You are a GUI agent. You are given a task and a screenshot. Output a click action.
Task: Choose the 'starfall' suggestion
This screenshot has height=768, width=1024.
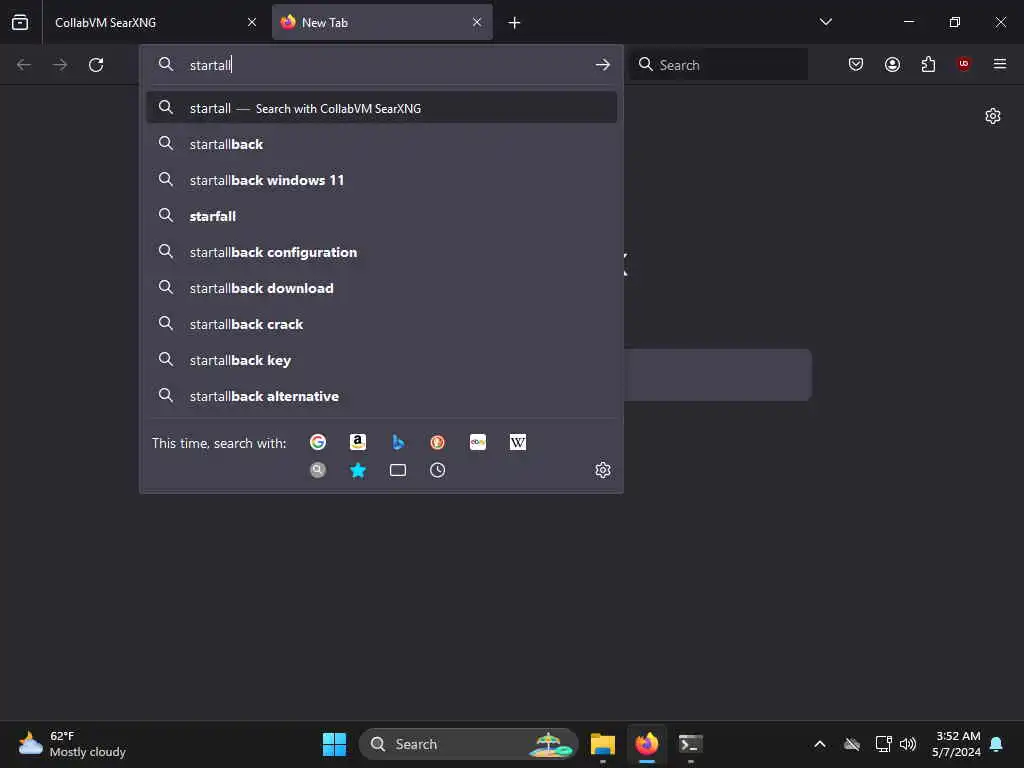[382, 216]
